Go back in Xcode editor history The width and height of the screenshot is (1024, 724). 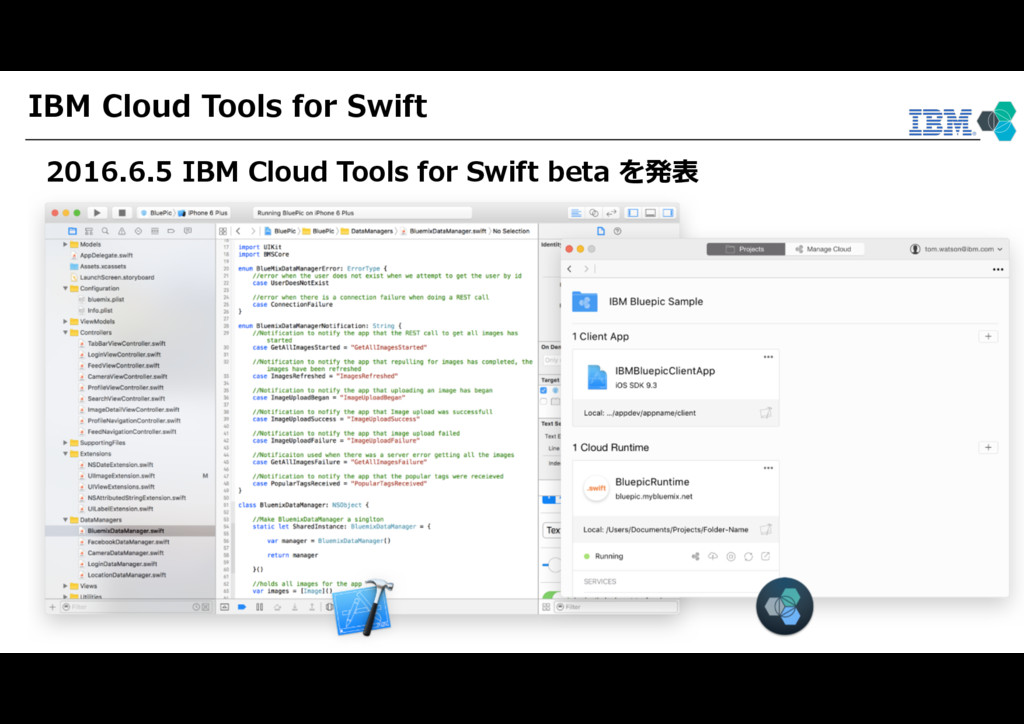coord(238,231)
